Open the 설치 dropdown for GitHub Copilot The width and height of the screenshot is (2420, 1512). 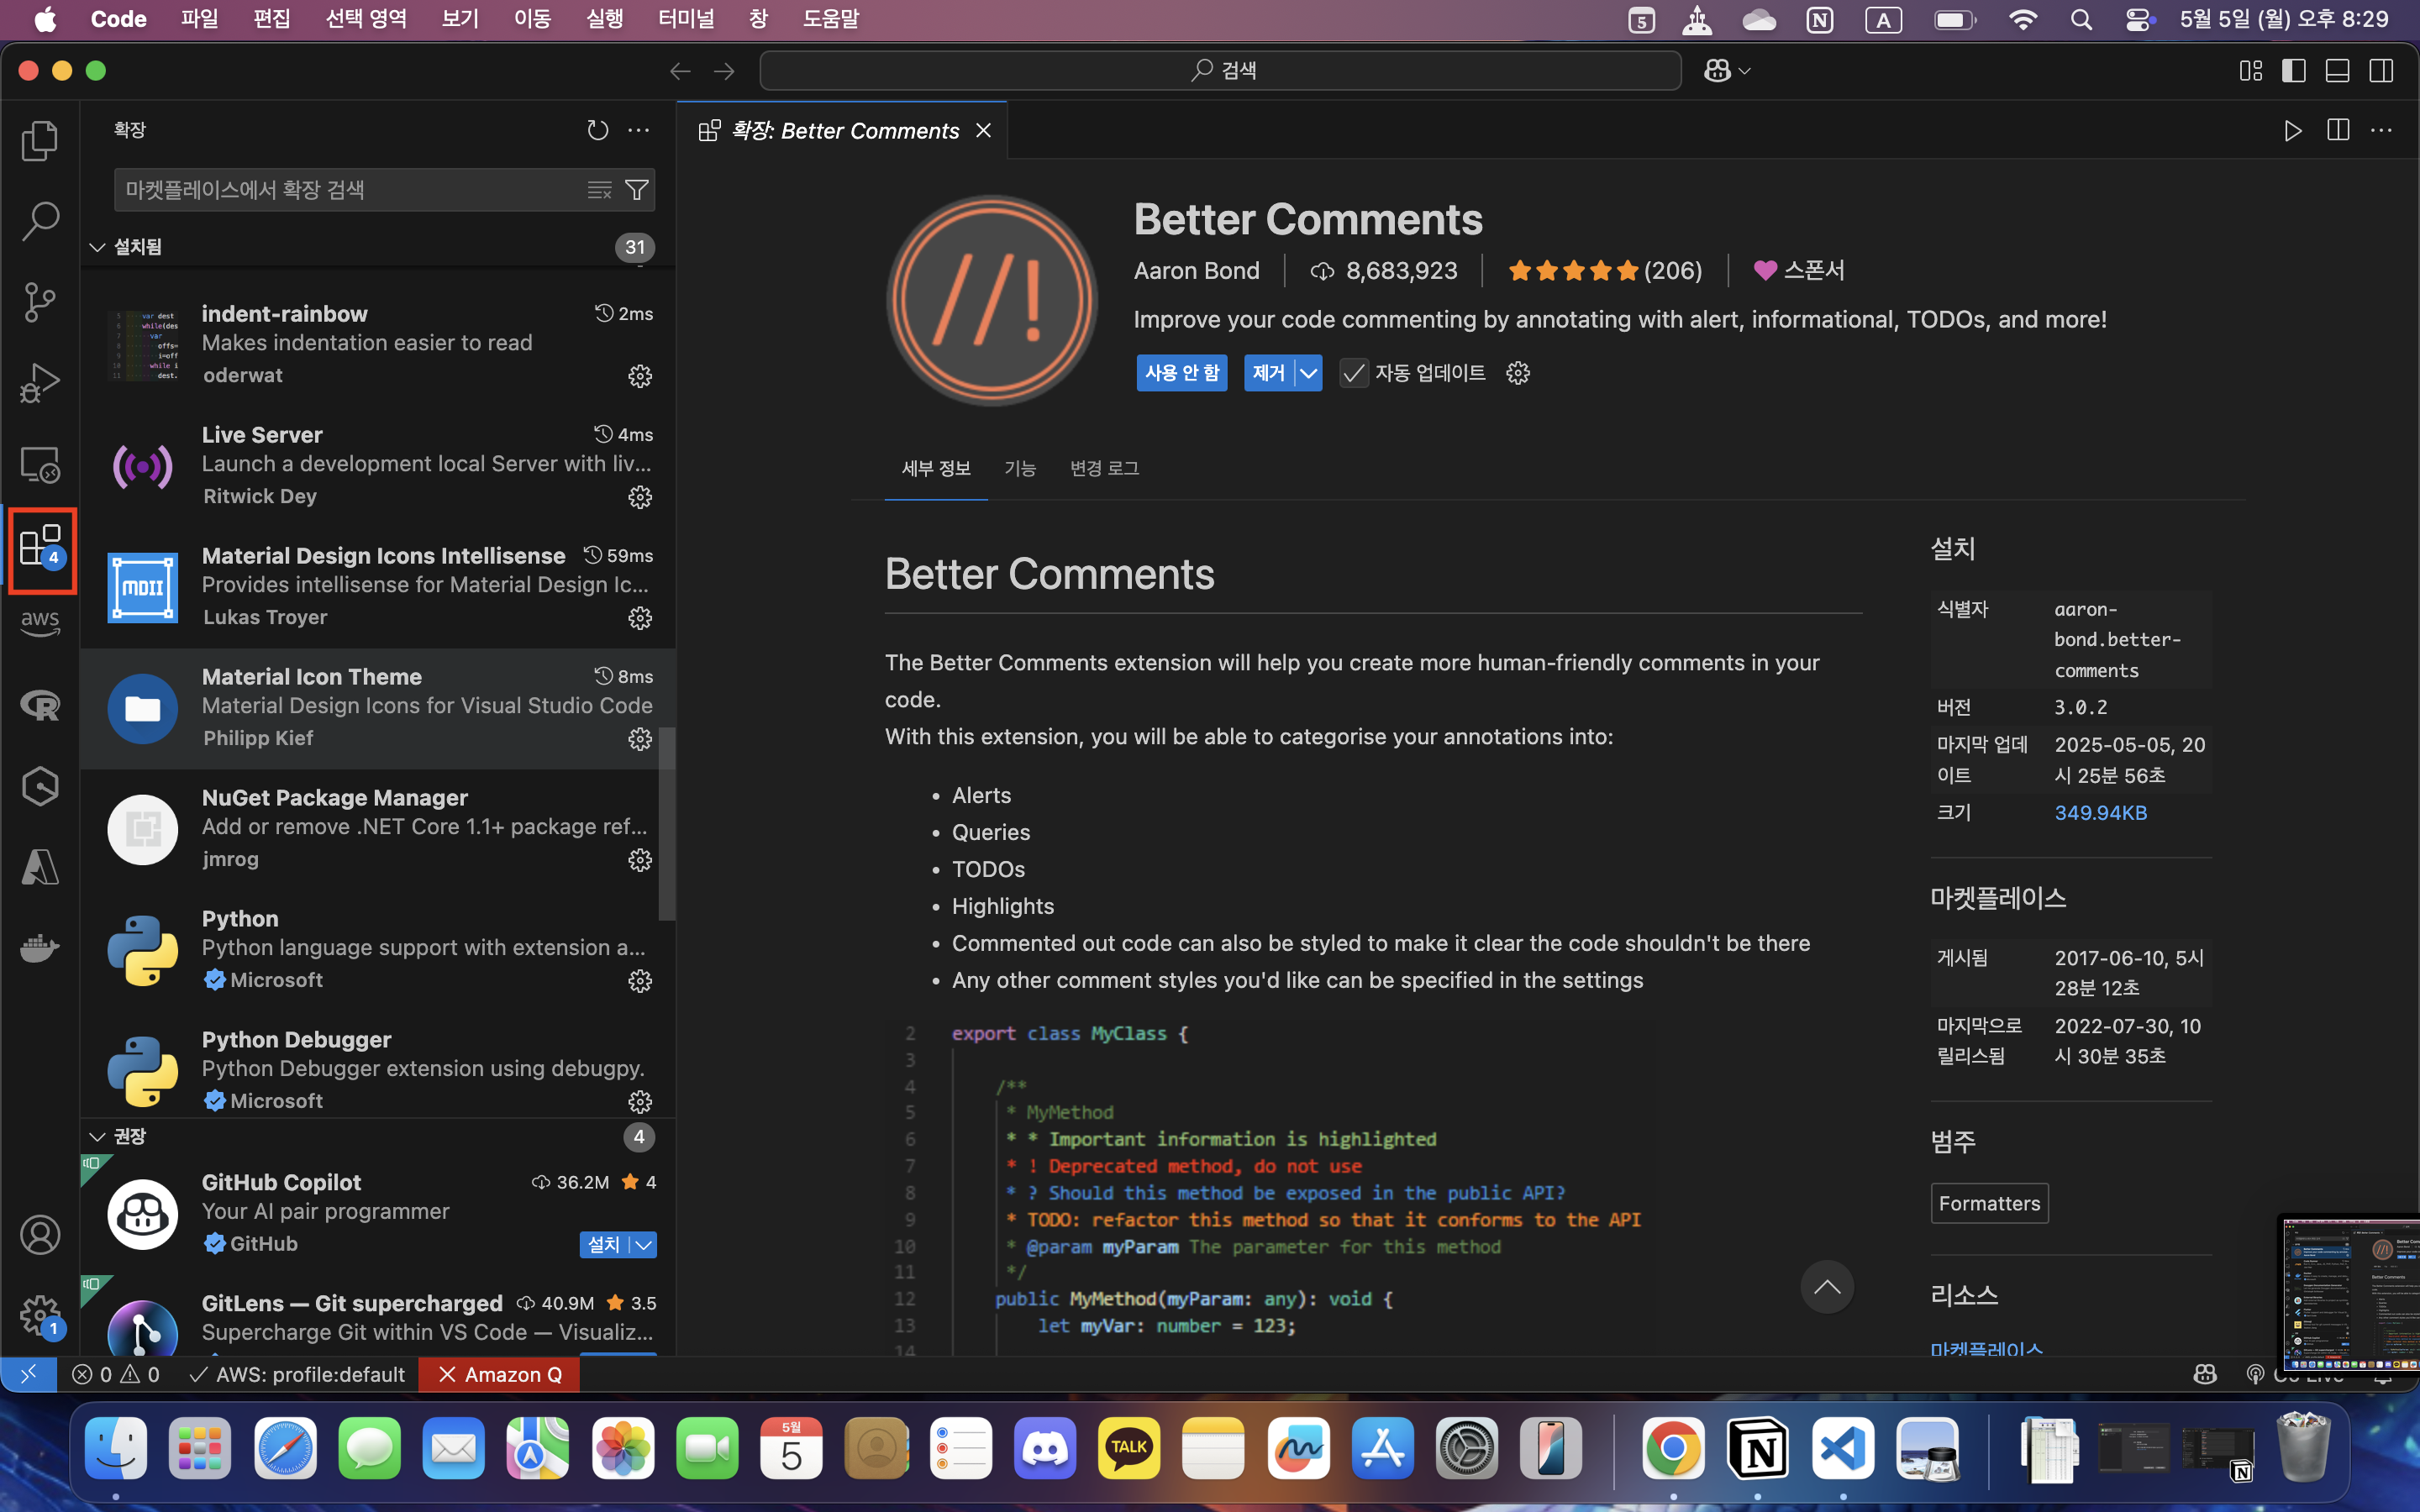click(643, 1244)
